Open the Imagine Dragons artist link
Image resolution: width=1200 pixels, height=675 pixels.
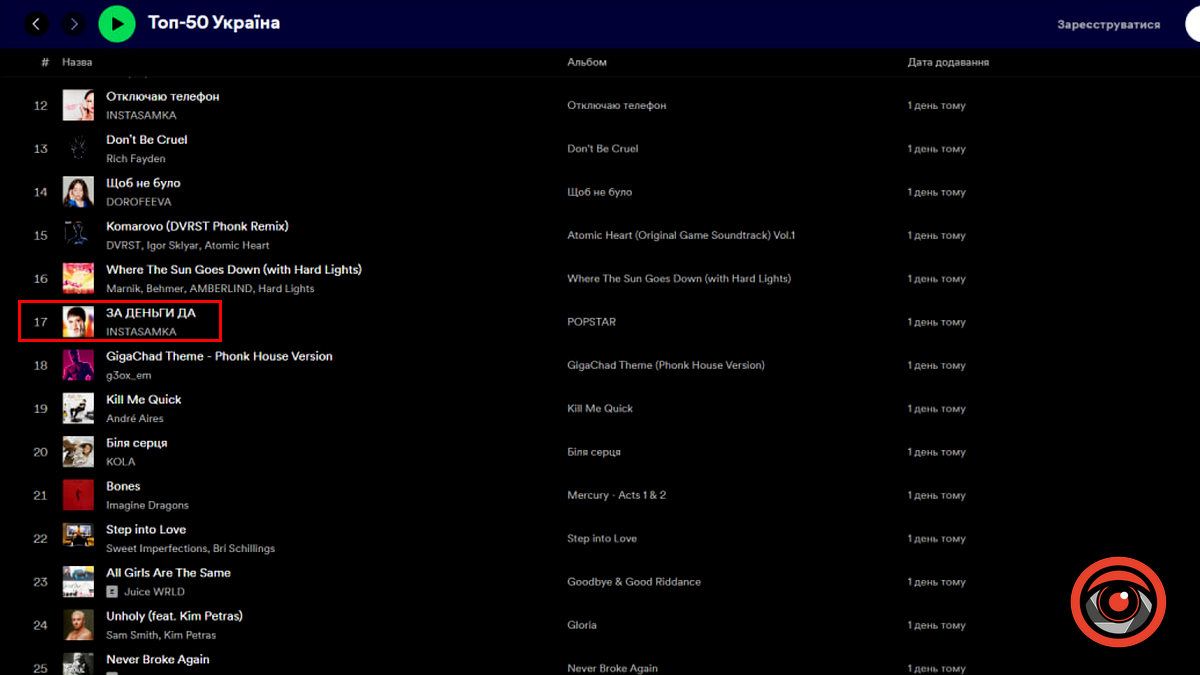pos(147,505)
